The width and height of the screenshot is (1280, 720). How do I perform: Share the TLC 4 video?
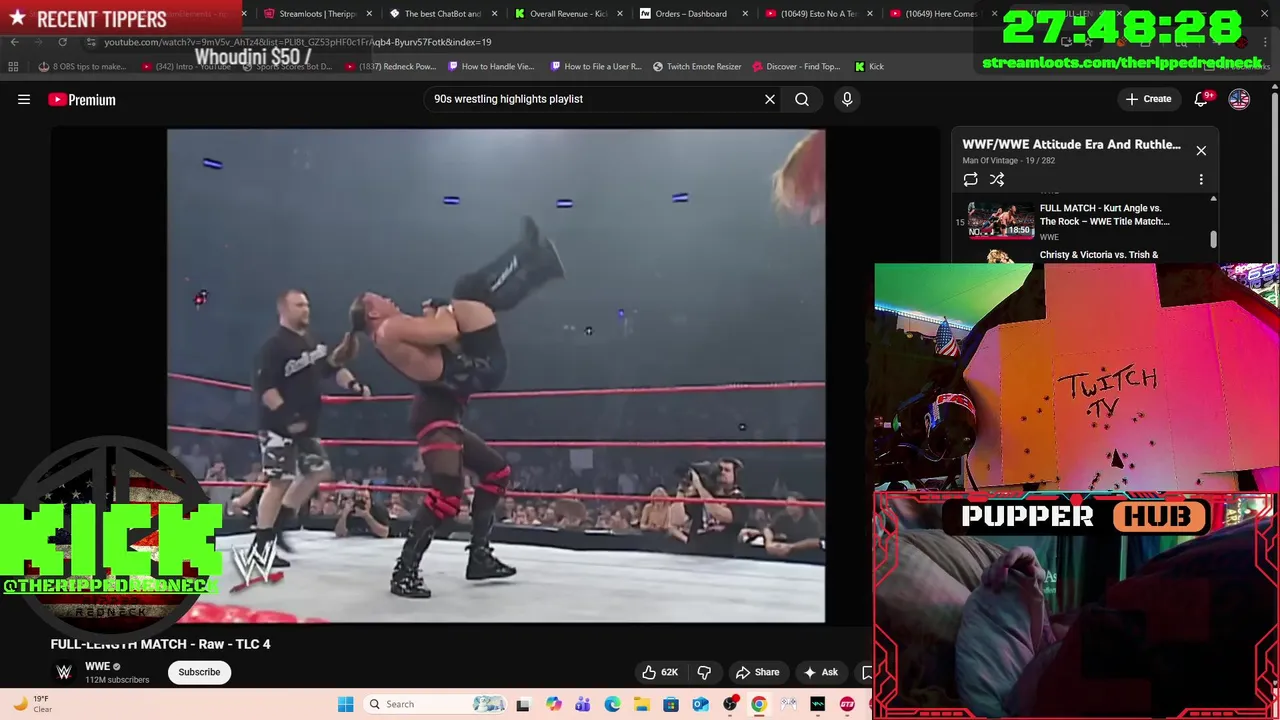[757, 672]
